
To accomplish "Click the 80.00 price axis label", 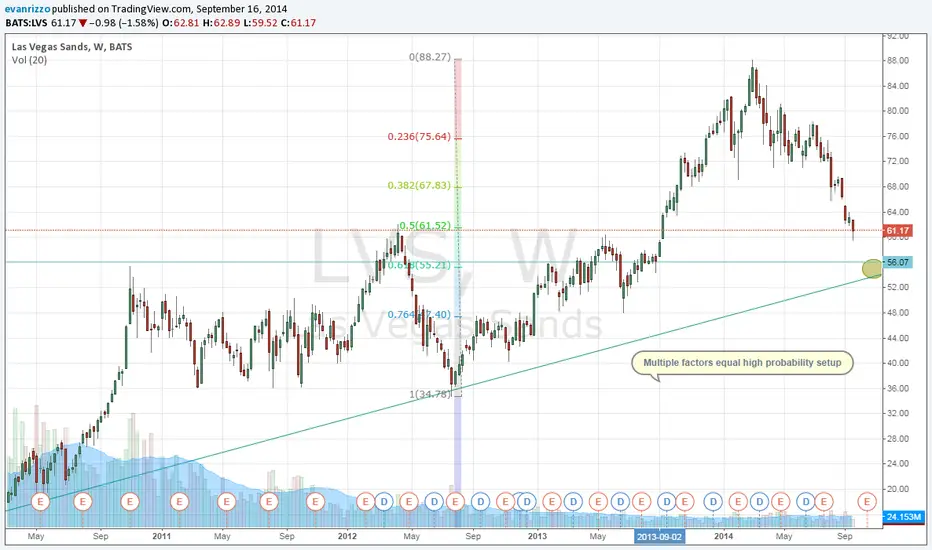I will coord(898,111).
